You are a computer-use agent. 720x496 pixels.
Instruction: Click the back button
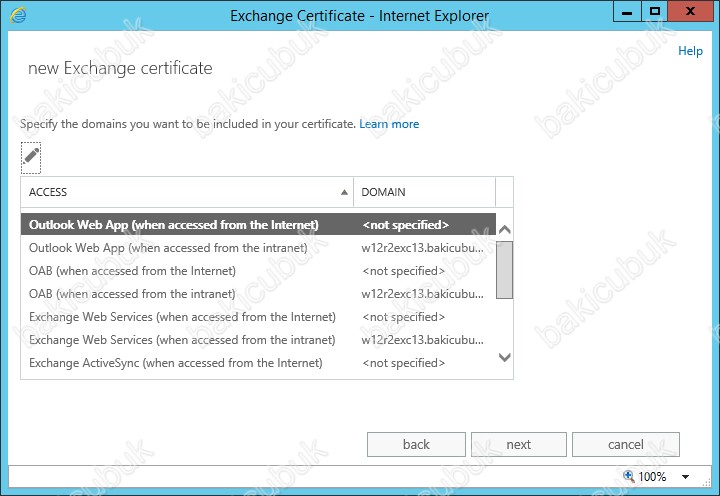(x=416, y=444)
